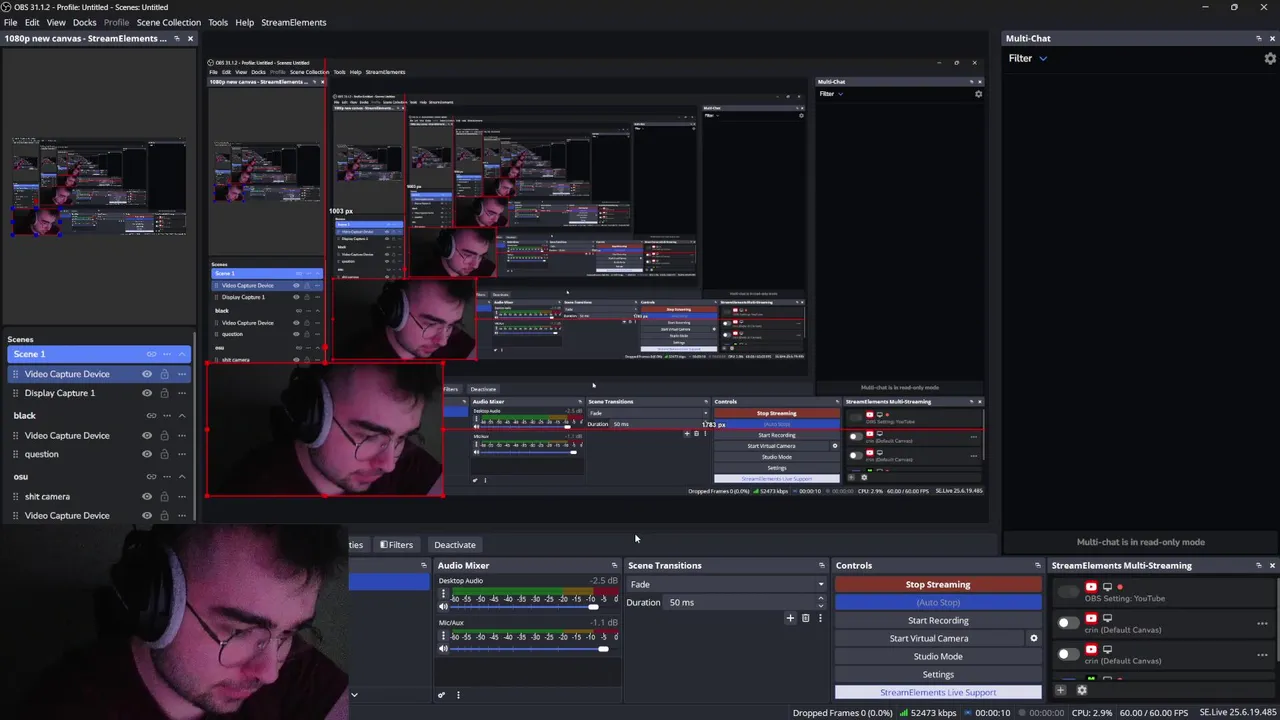Viewport: 1280px width, 720px height.
Task: Click the link icon on black scene
Action: [151, 415]
